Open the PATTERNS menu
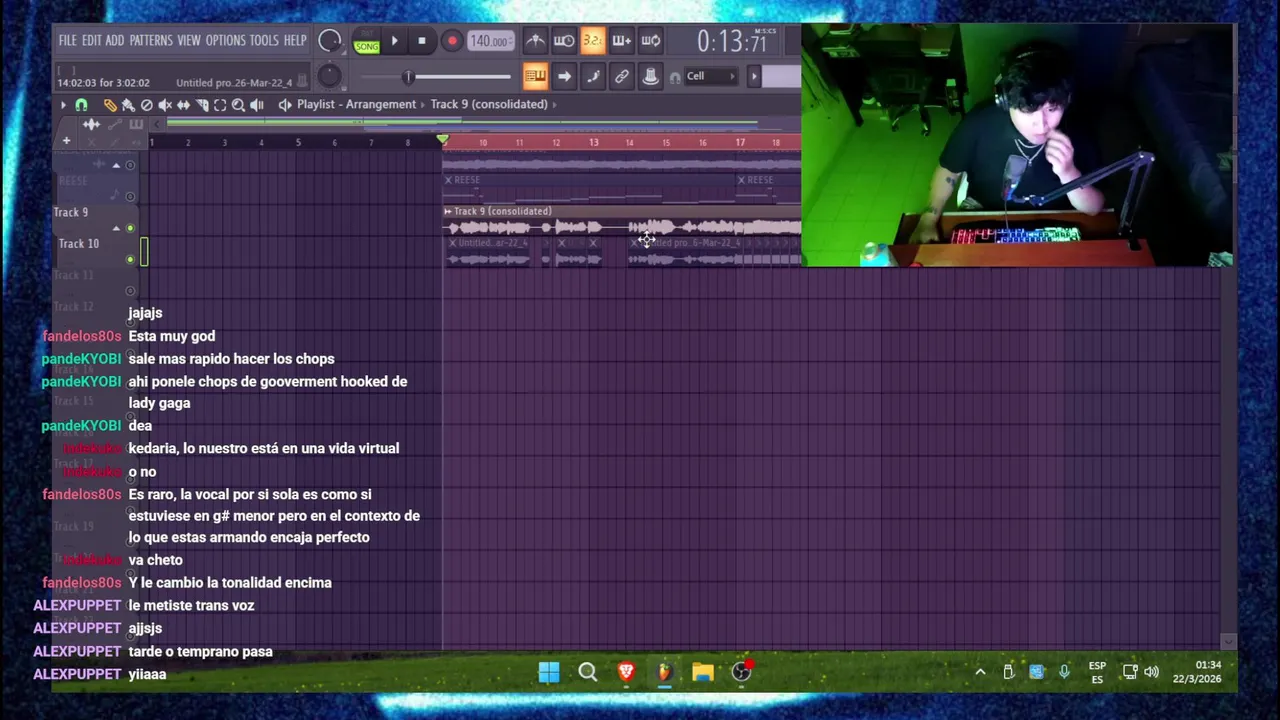Image resolution: width=1280 pixels, height=720 pixels. (x=151, y=41)
